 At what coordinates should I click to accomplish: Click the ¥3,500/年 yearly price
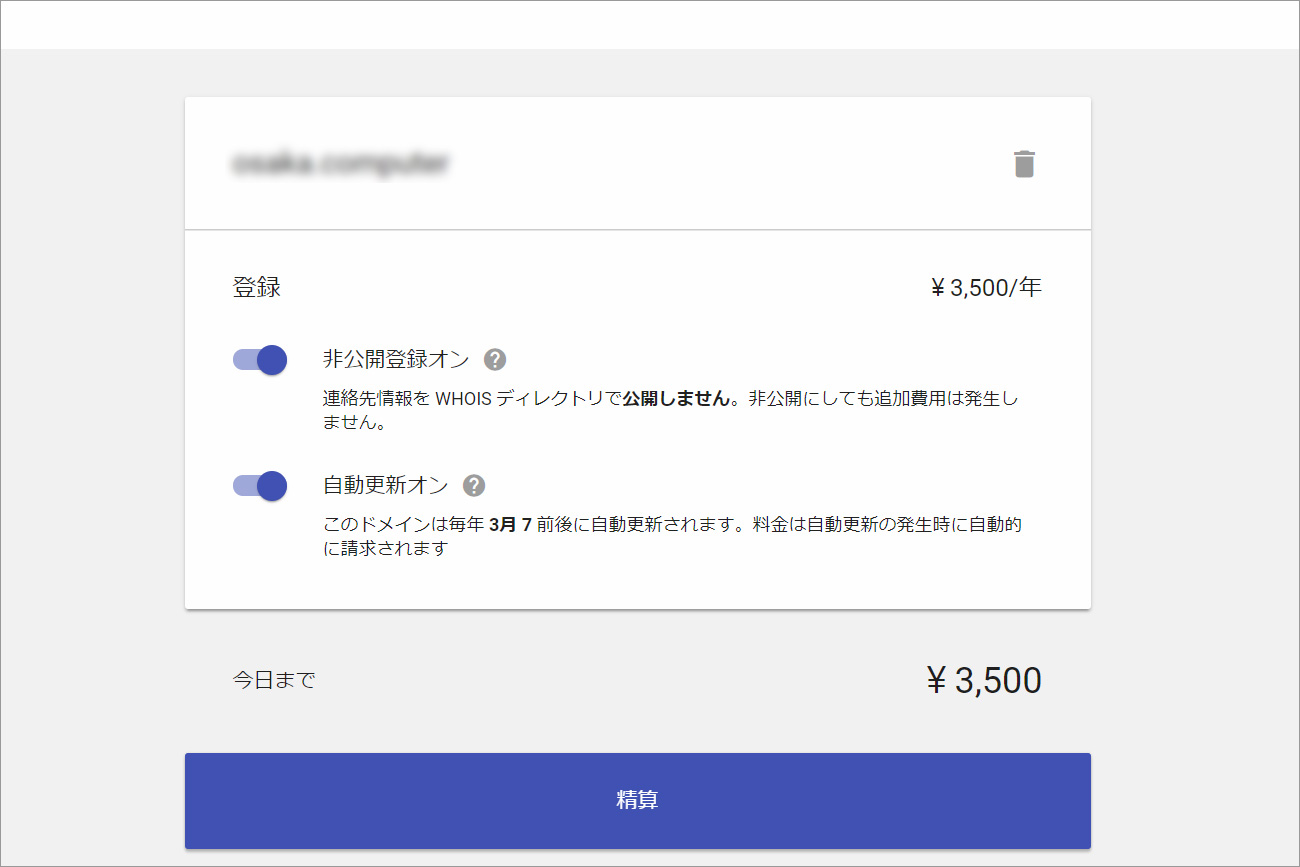(x=986, y=288)
